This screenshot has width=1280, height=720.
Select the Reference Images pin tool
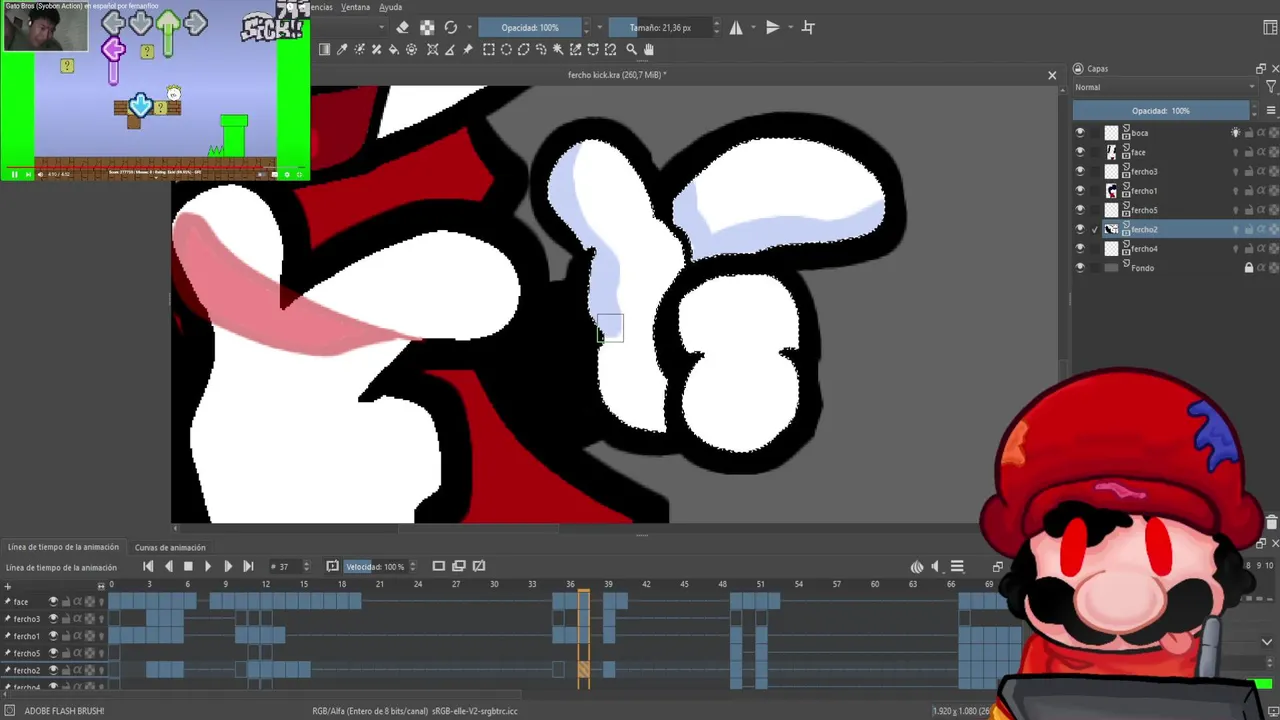(x=467, y=49)
